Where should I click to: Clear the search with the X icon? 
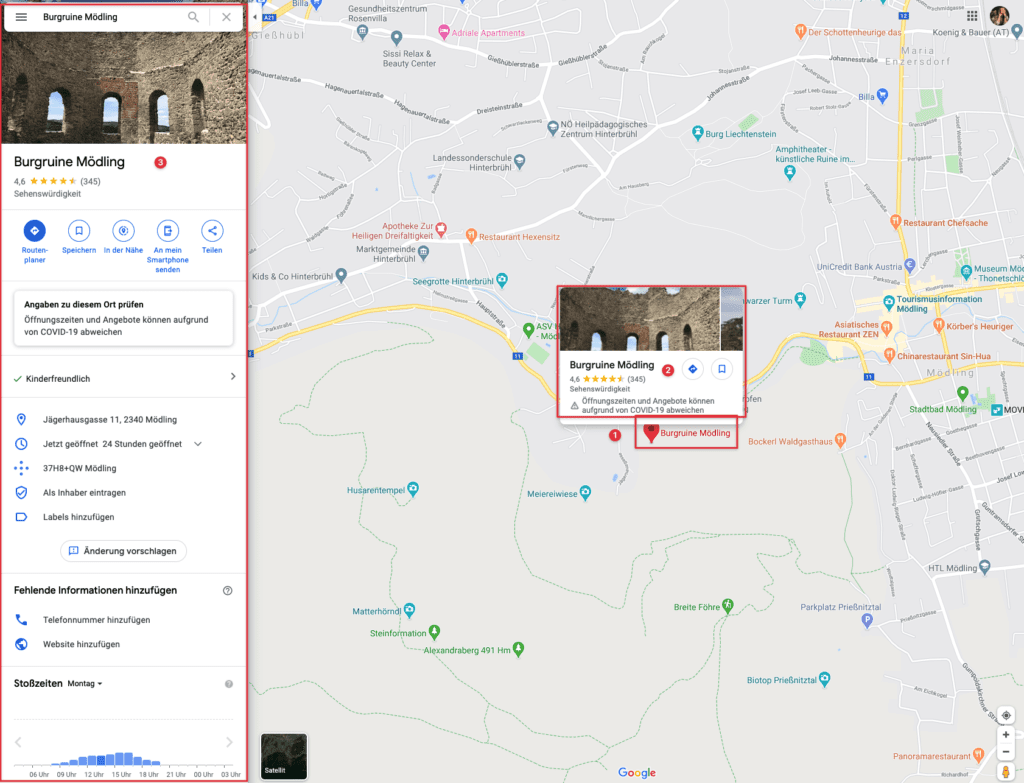pyautogui.click(x=226, y=17)
